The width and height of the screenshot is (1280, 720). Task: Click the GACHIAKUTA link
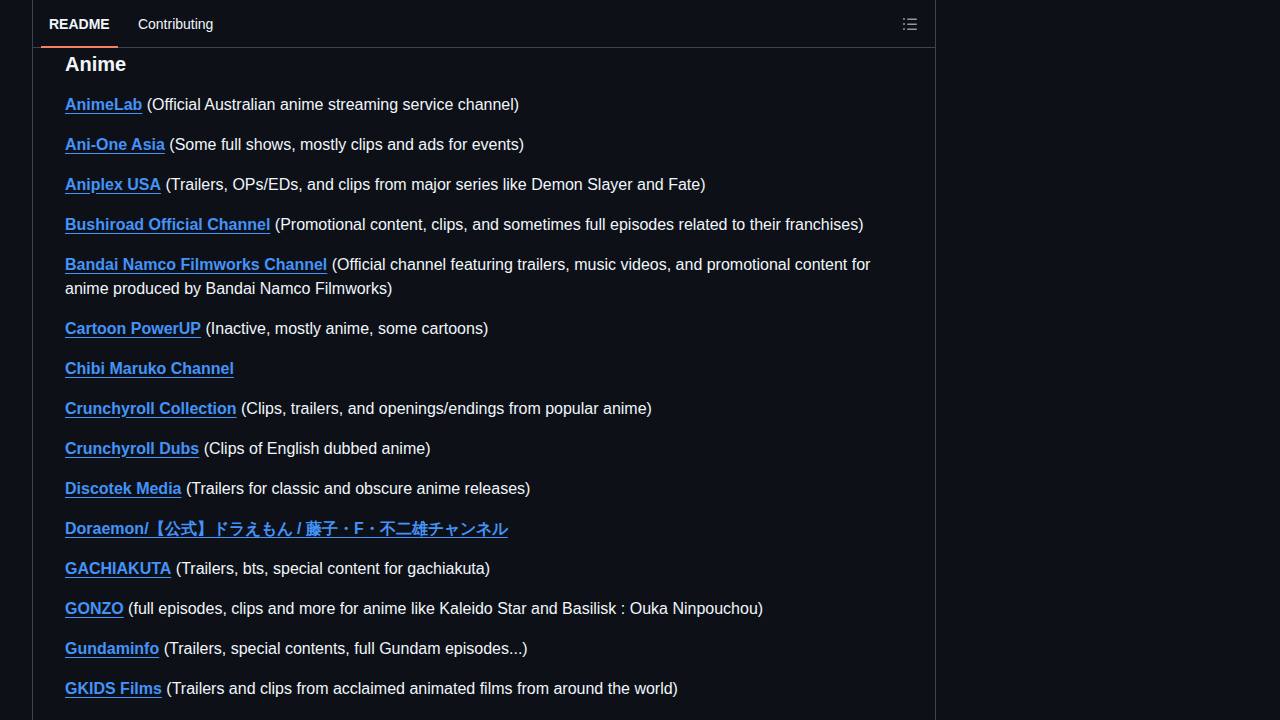tap(118, 569)
